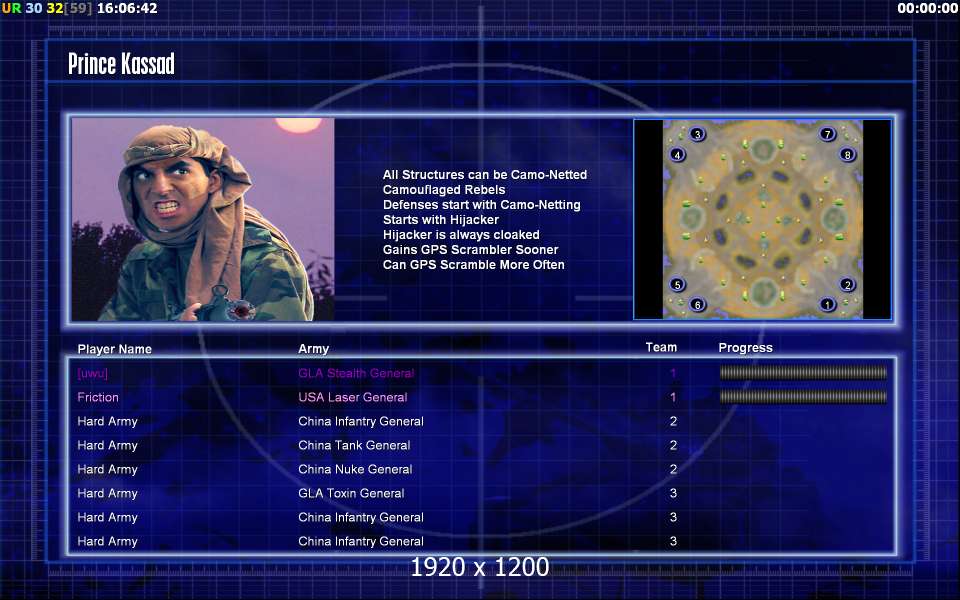Click GLA Stealth General army entry
The width and height of the screenshot is (960, 600).
[356, 373]
